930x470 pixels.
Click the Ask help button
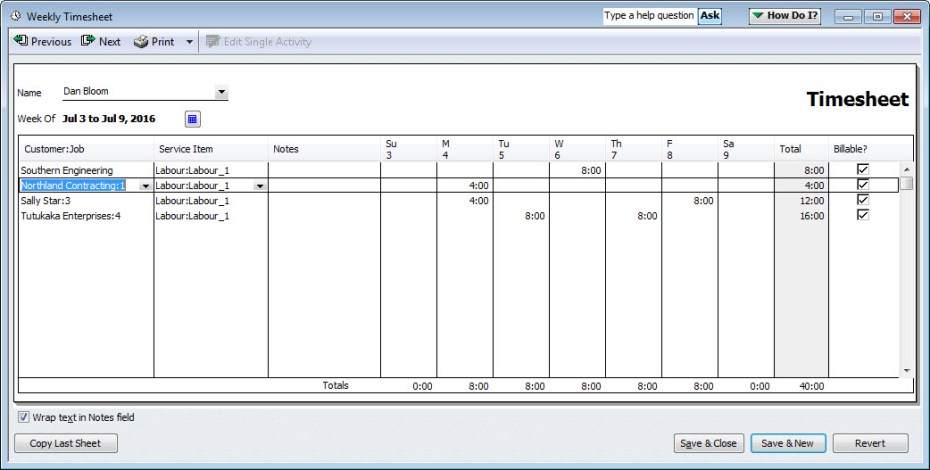tap(709, 16)
